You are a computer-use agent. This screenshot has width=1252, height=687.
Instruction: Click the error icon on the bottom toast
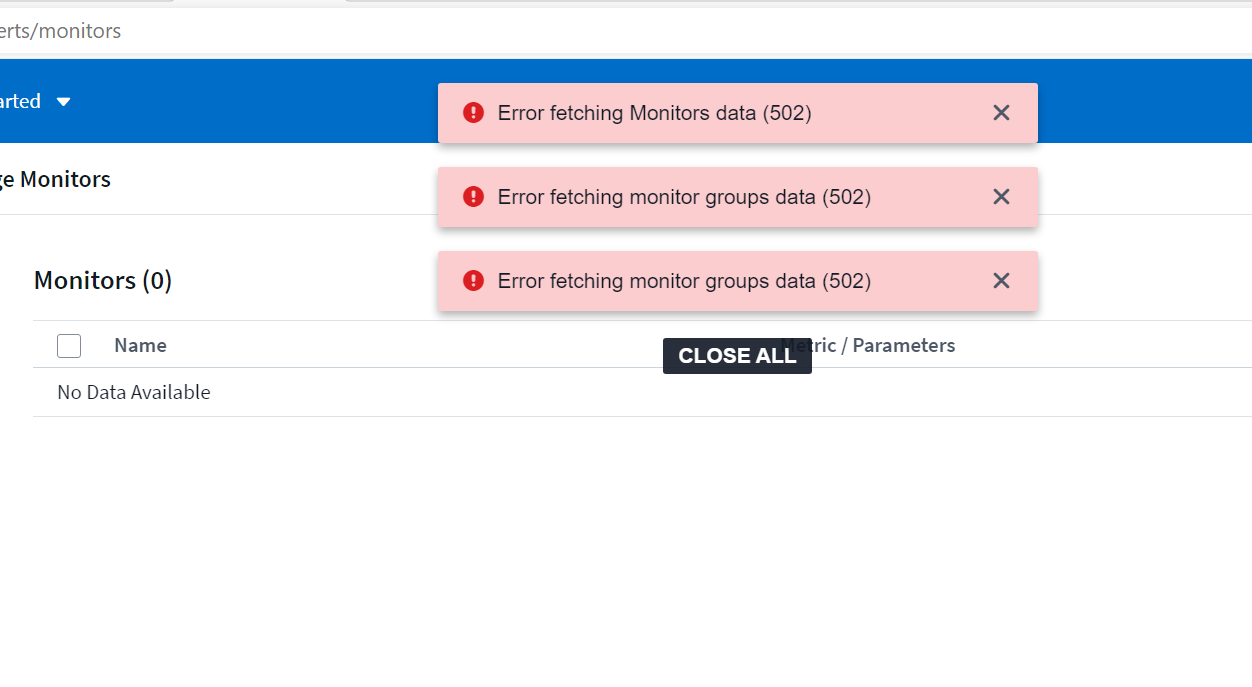tap(474, 281)
